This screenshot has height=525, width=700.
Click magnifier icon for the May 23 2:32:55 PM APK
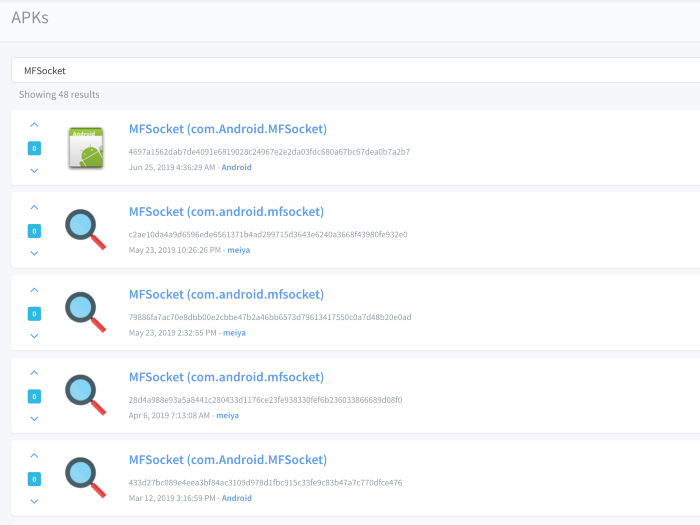85,312
